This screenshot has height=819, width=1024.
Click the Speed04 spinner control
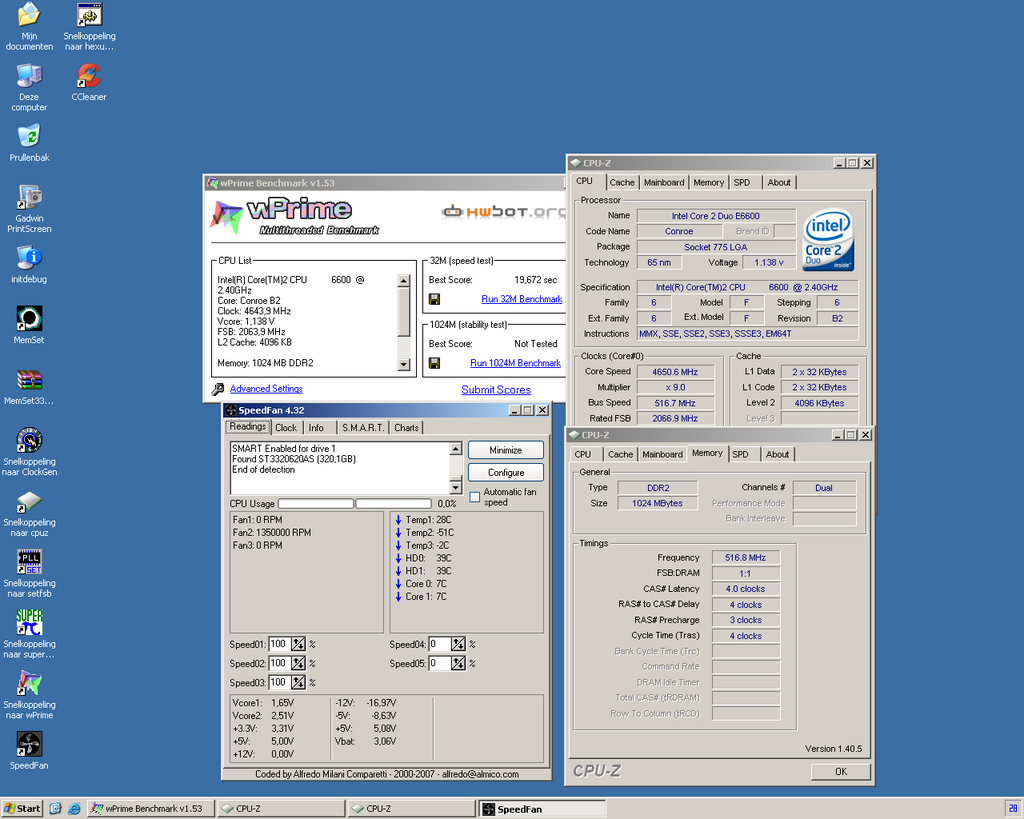coord(458,645)
